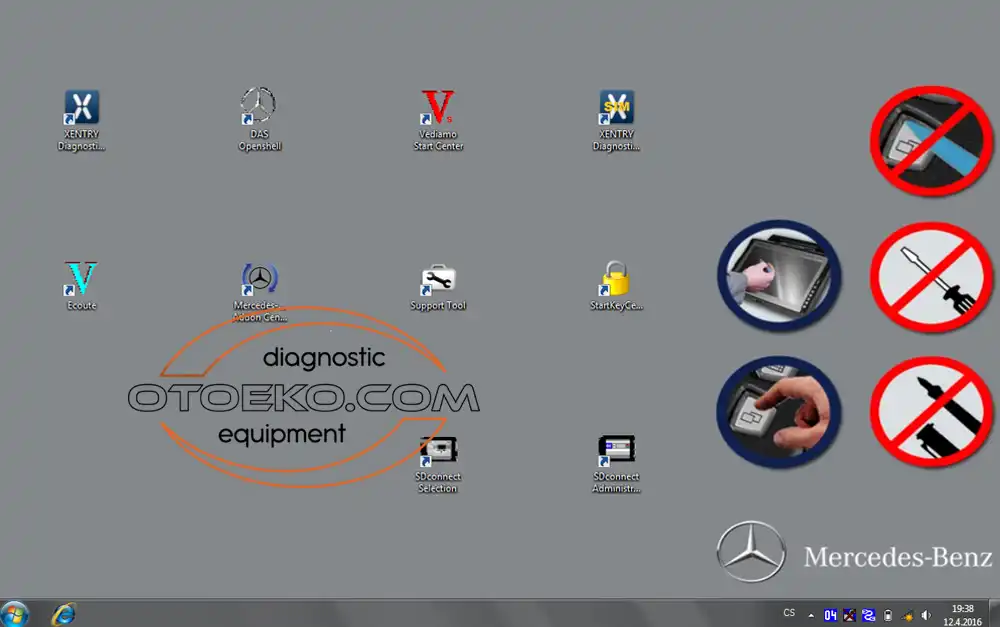Screen dimensions: 1000x627
Task: Select the Ecoute desktop icon
Action: tap(81, 279)
